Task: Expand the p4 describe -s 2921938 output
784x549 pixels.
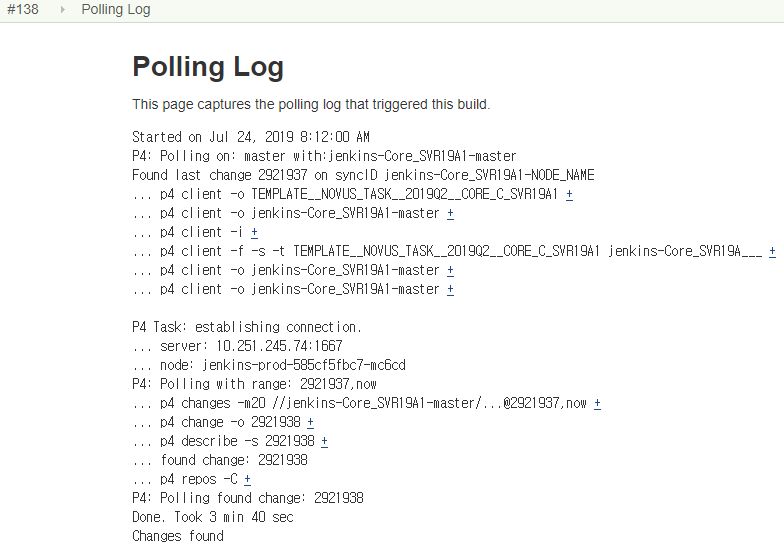Action: [x=324, y=441]
